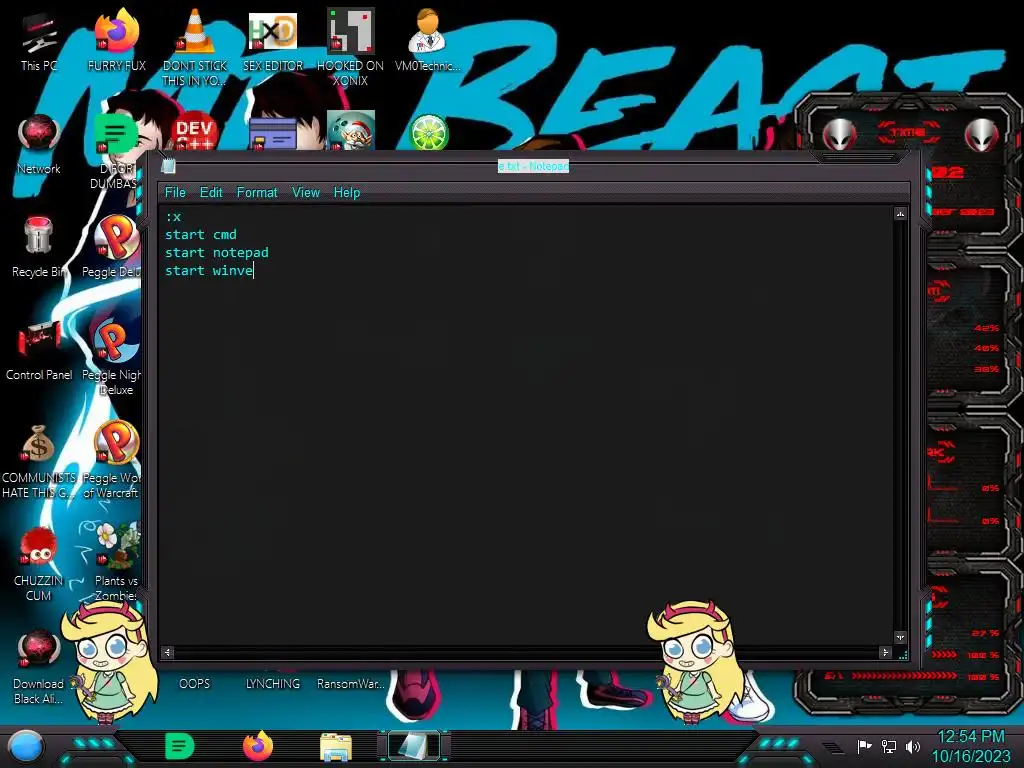Click the RansomWar... desktop label

click(350, 684)
